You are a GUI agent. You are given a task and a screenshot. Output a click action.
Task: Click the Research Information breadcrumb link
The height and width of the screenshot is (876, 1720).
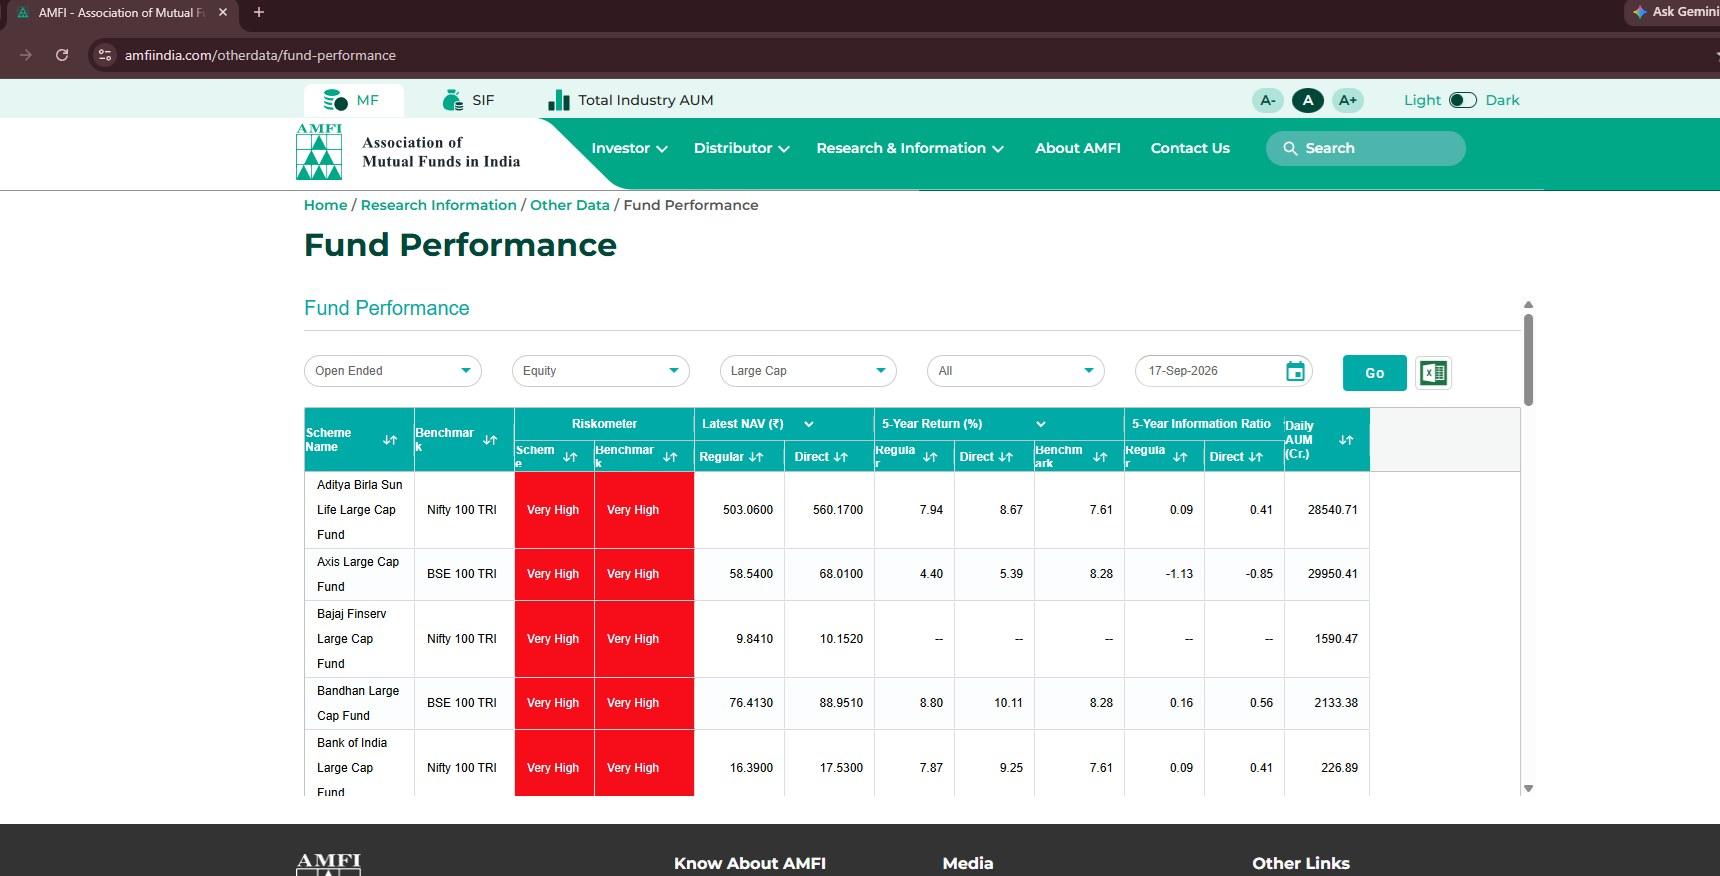[439, 205]
